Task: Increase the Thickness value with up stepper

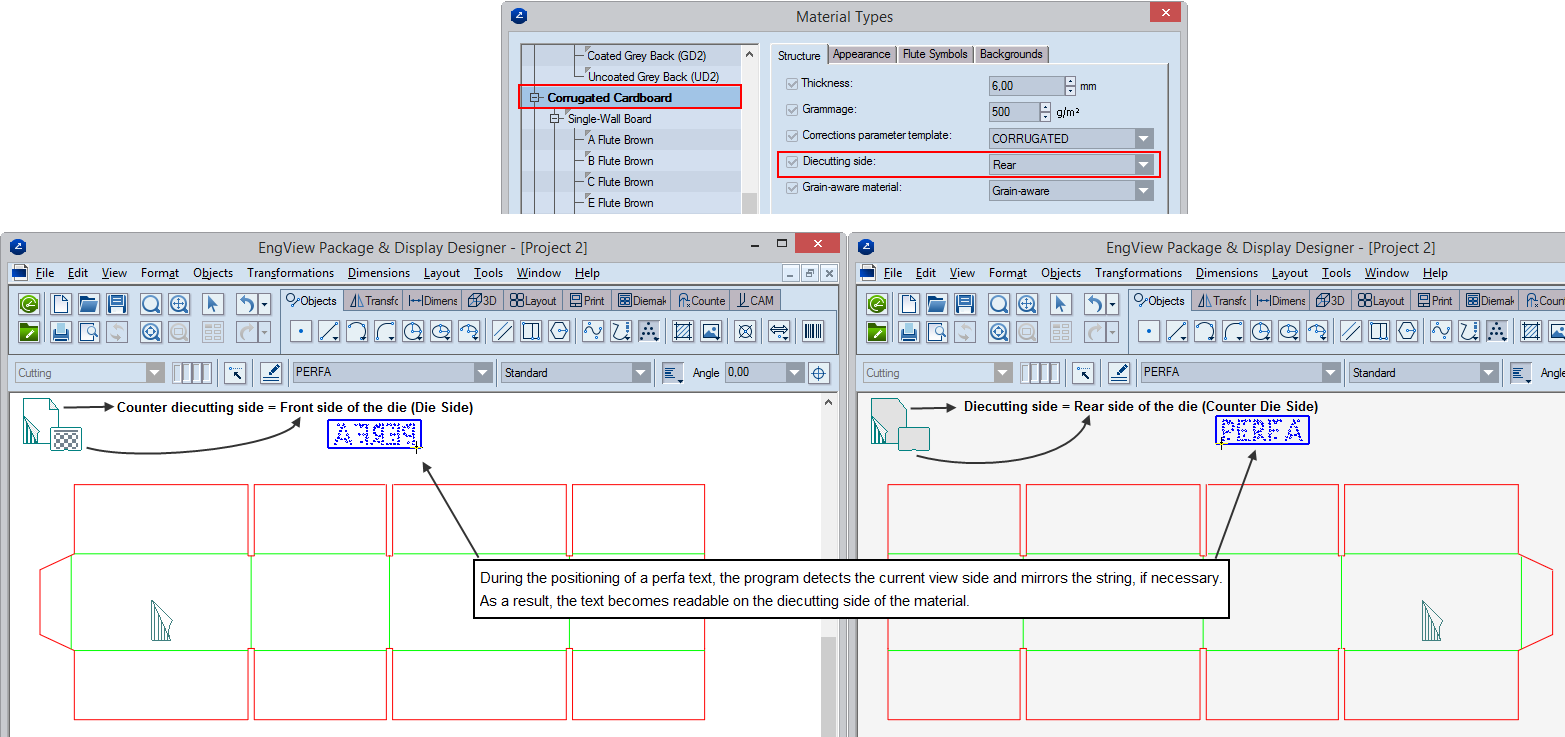Action: (1070, 81)
